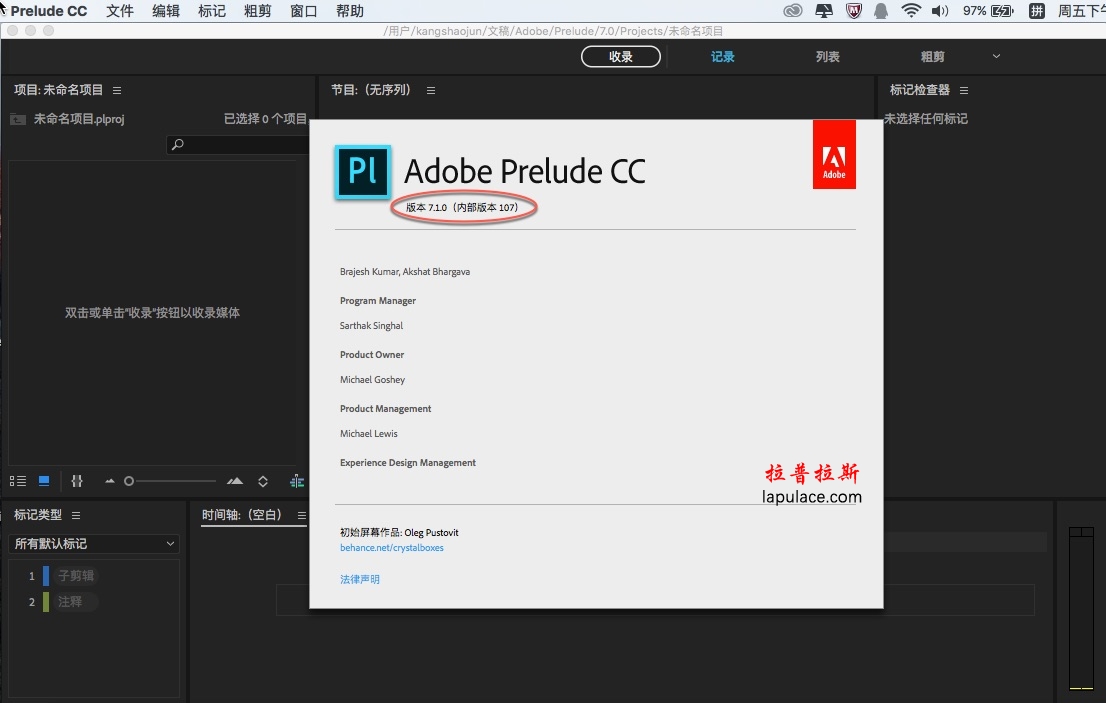
Task: Click the green 注释 color swatch
Action: click(x=46, y=601)
